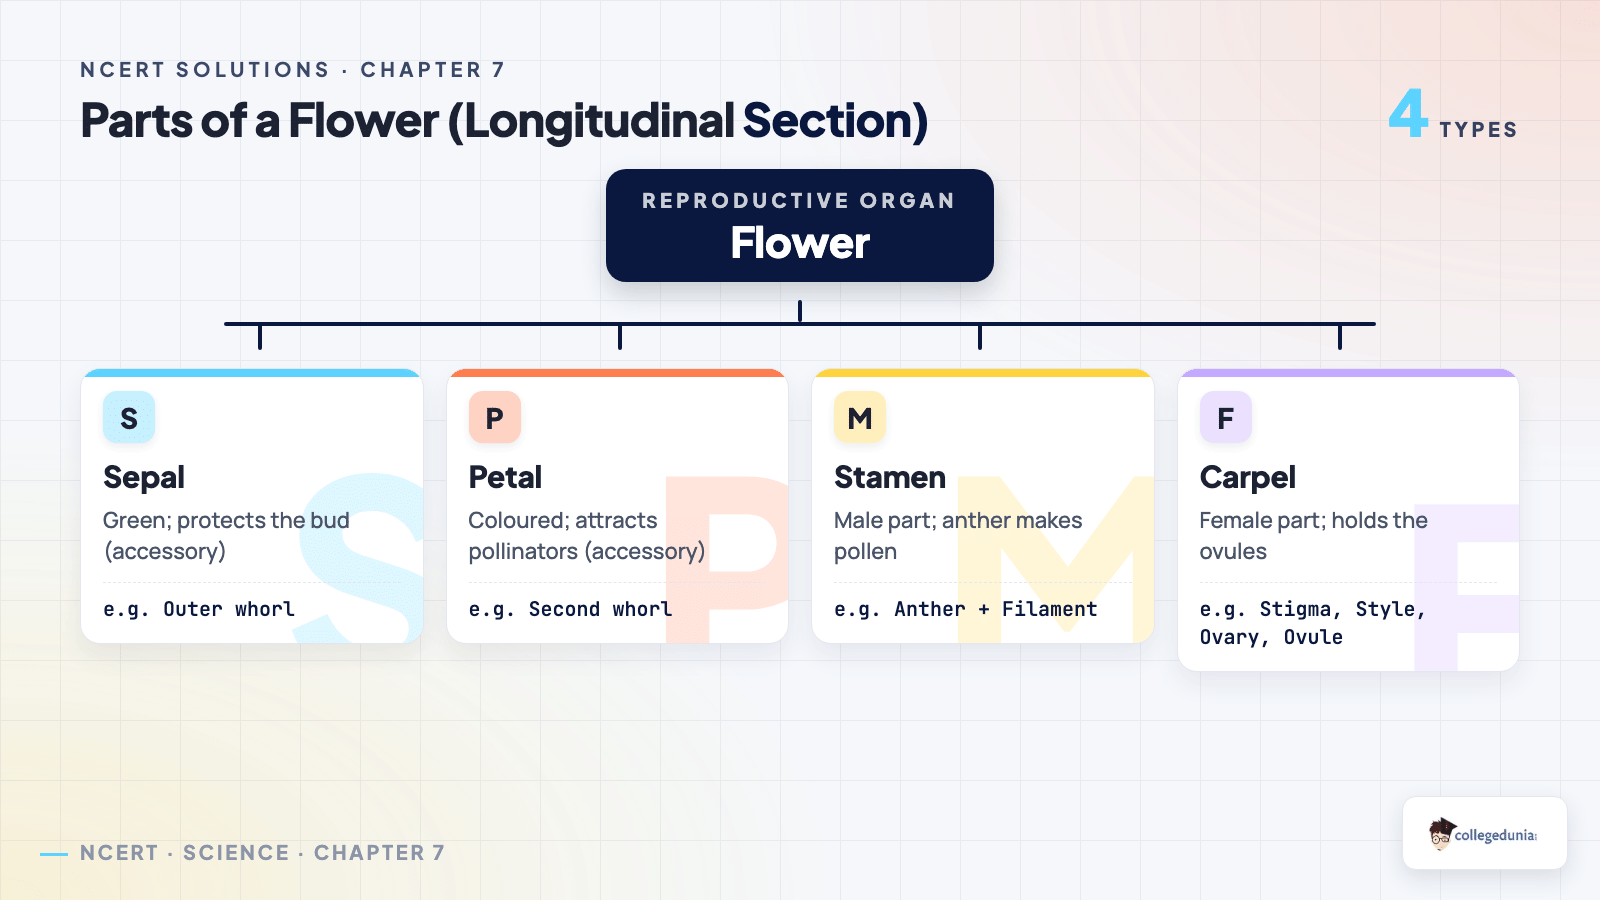Open the Sepal card heading

[144, 478]
